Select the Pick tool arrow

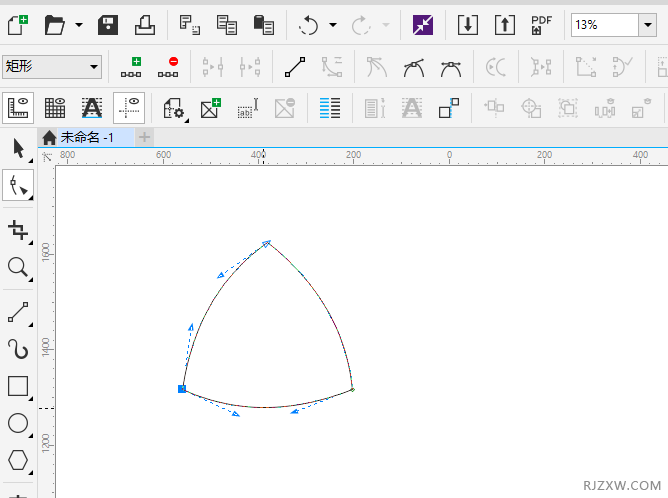click(18, 149)
